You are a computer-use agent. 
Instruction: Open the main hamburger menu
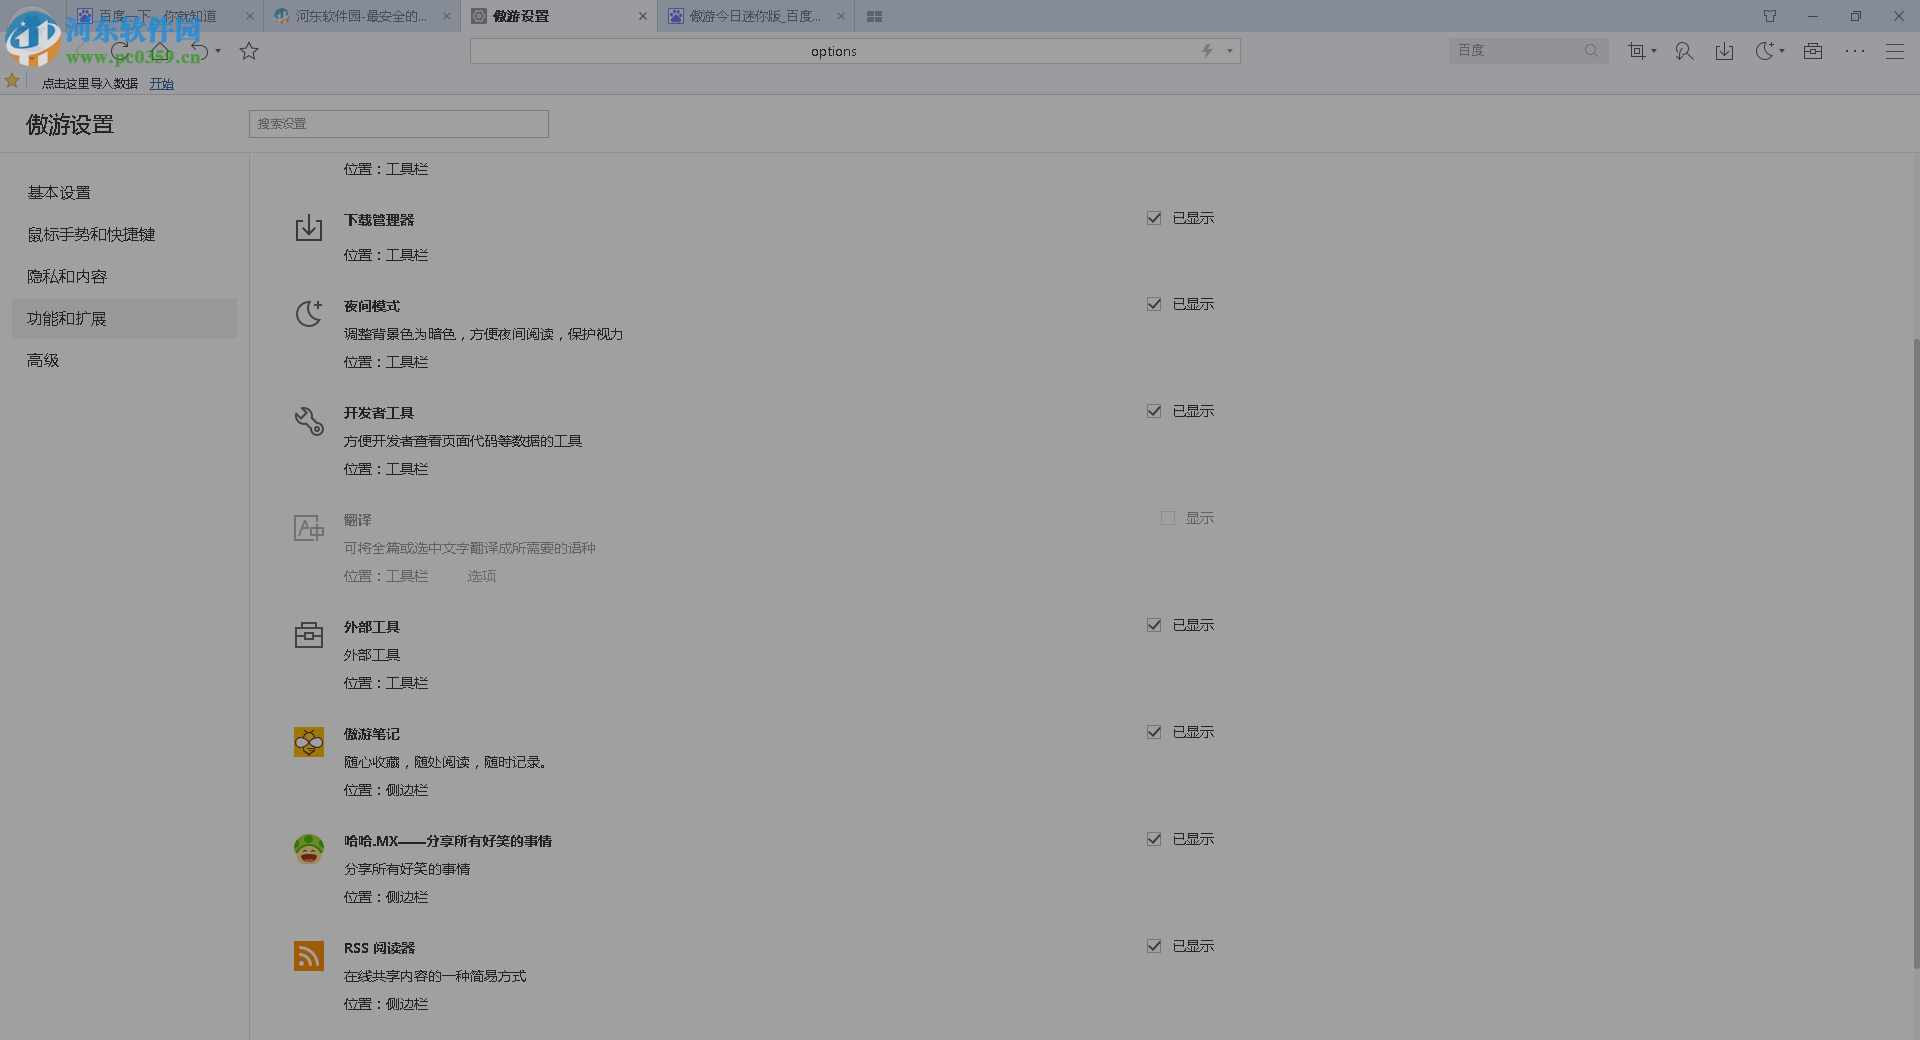pos(1895,51)
